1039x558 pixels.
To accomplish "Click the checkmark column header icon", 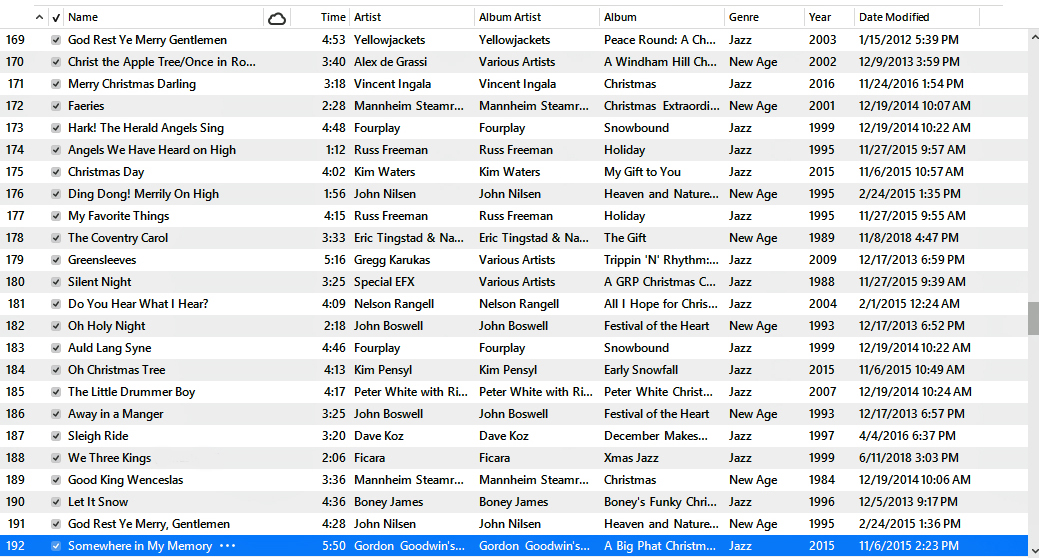I will coord(55,17).
